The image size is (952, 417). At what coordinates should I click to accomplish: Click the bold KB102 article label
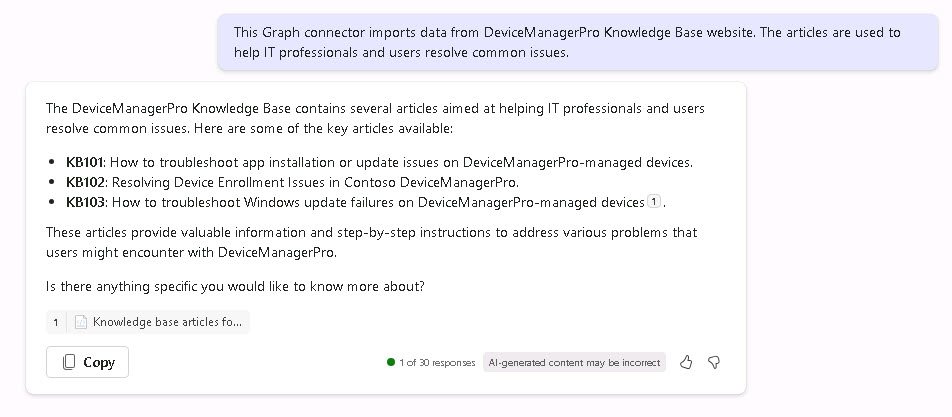(x=85, y=182)
